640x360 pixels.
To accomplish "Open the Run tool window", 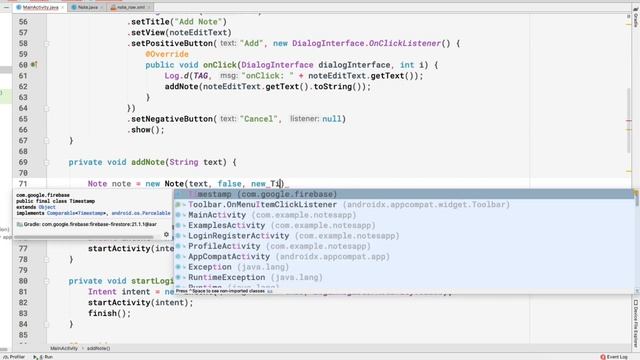I will (43, 357).
